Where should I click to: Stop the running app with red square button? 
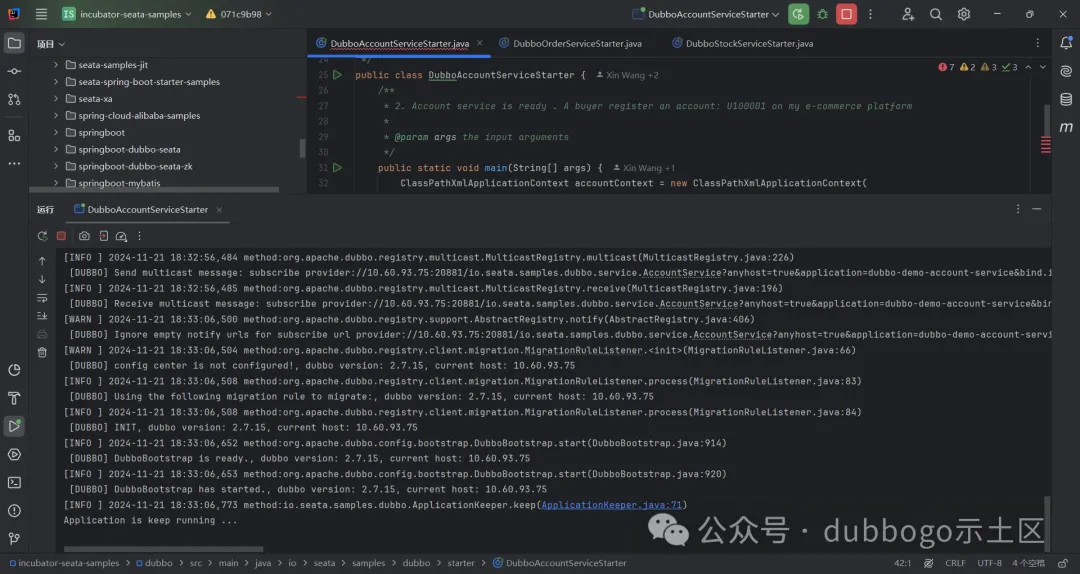click(x=847, y=14)
